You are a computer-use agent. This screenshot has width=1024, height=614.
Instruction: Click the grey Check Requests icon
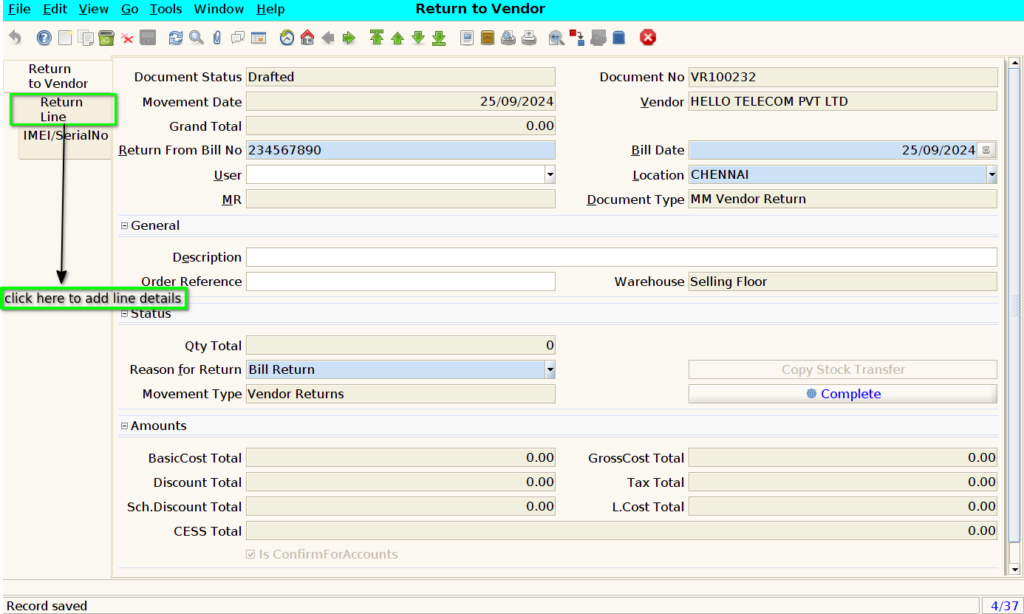598,38
